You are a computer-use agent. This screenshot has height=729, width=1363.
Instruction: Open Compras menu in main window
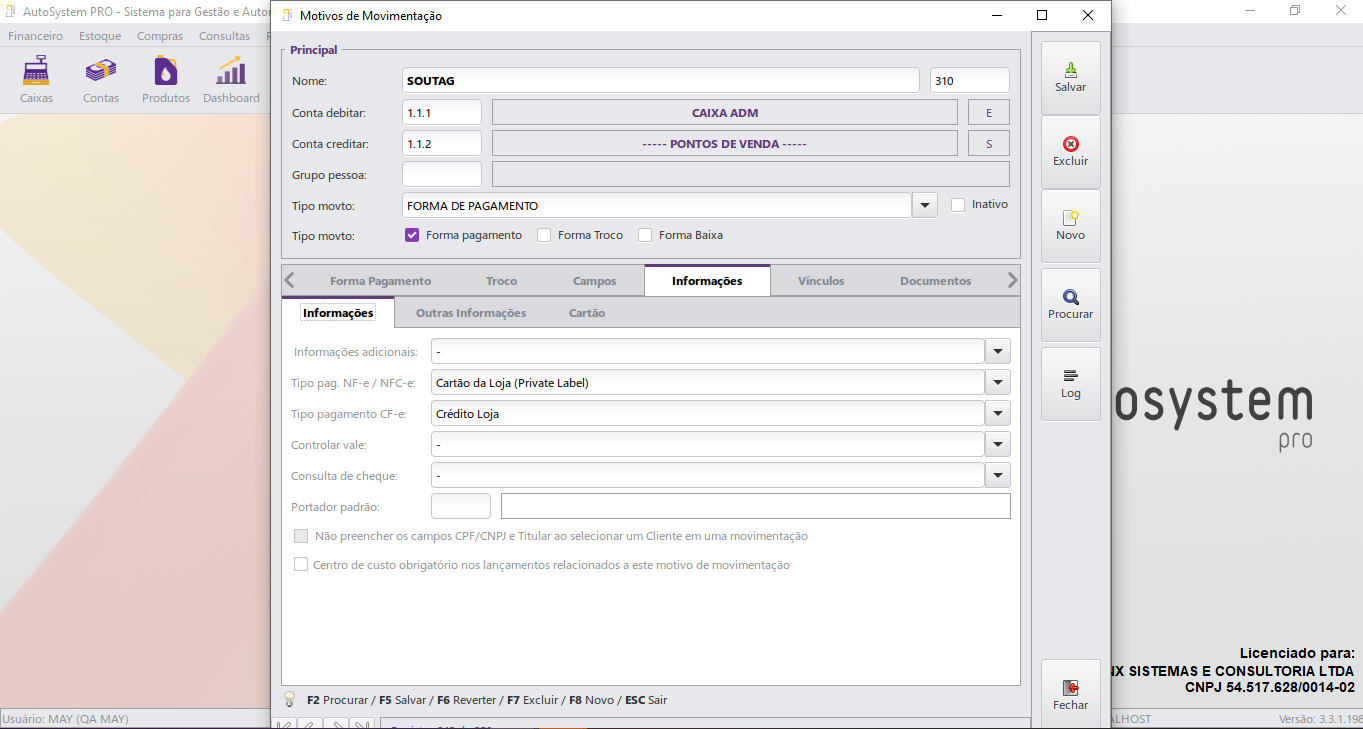(x=160, y=36)
